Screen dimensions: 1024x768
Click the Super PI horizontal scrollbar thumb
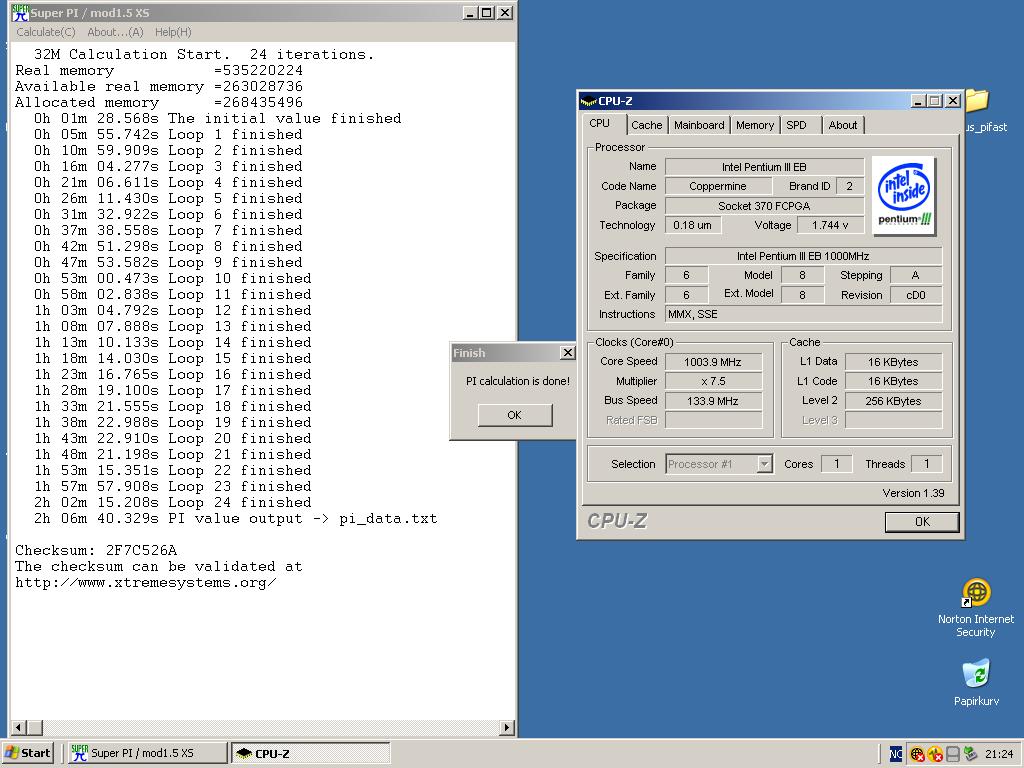pyautogui.click(x=35, y=728)
